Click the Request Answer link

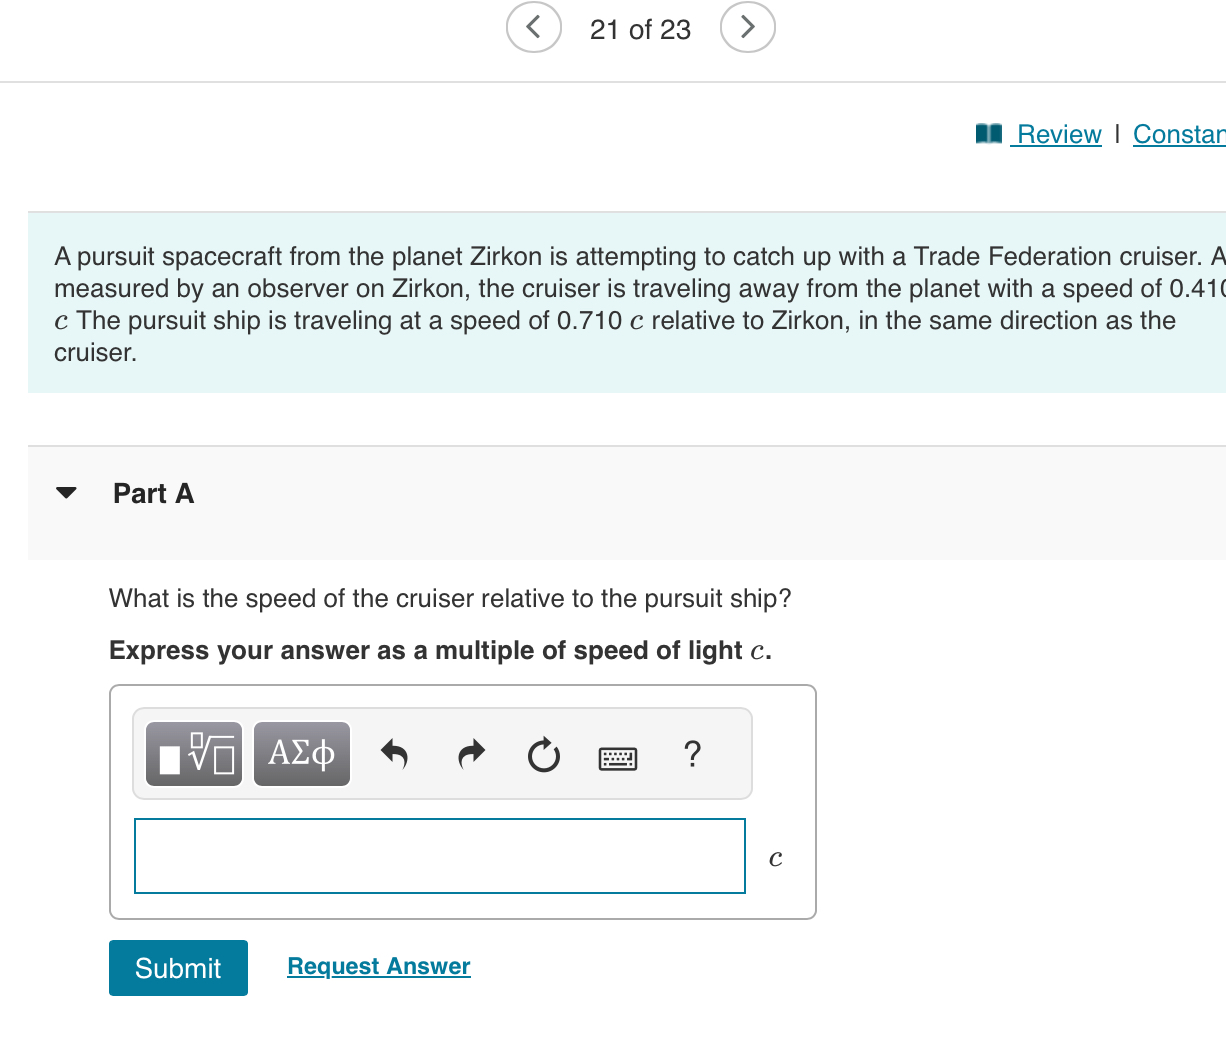pyautogui.click(x=378, y=966)
